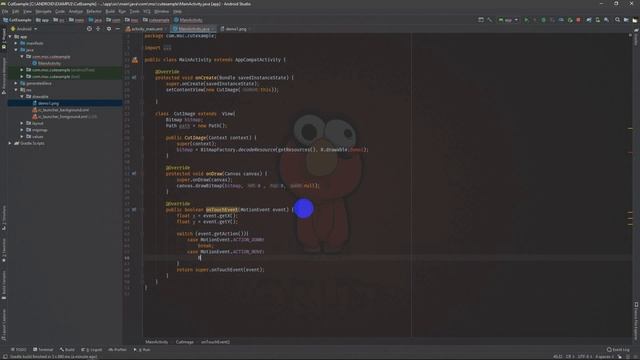Expand the folded import statement
This screenshot has height=360, width=640.
point(167,48)
